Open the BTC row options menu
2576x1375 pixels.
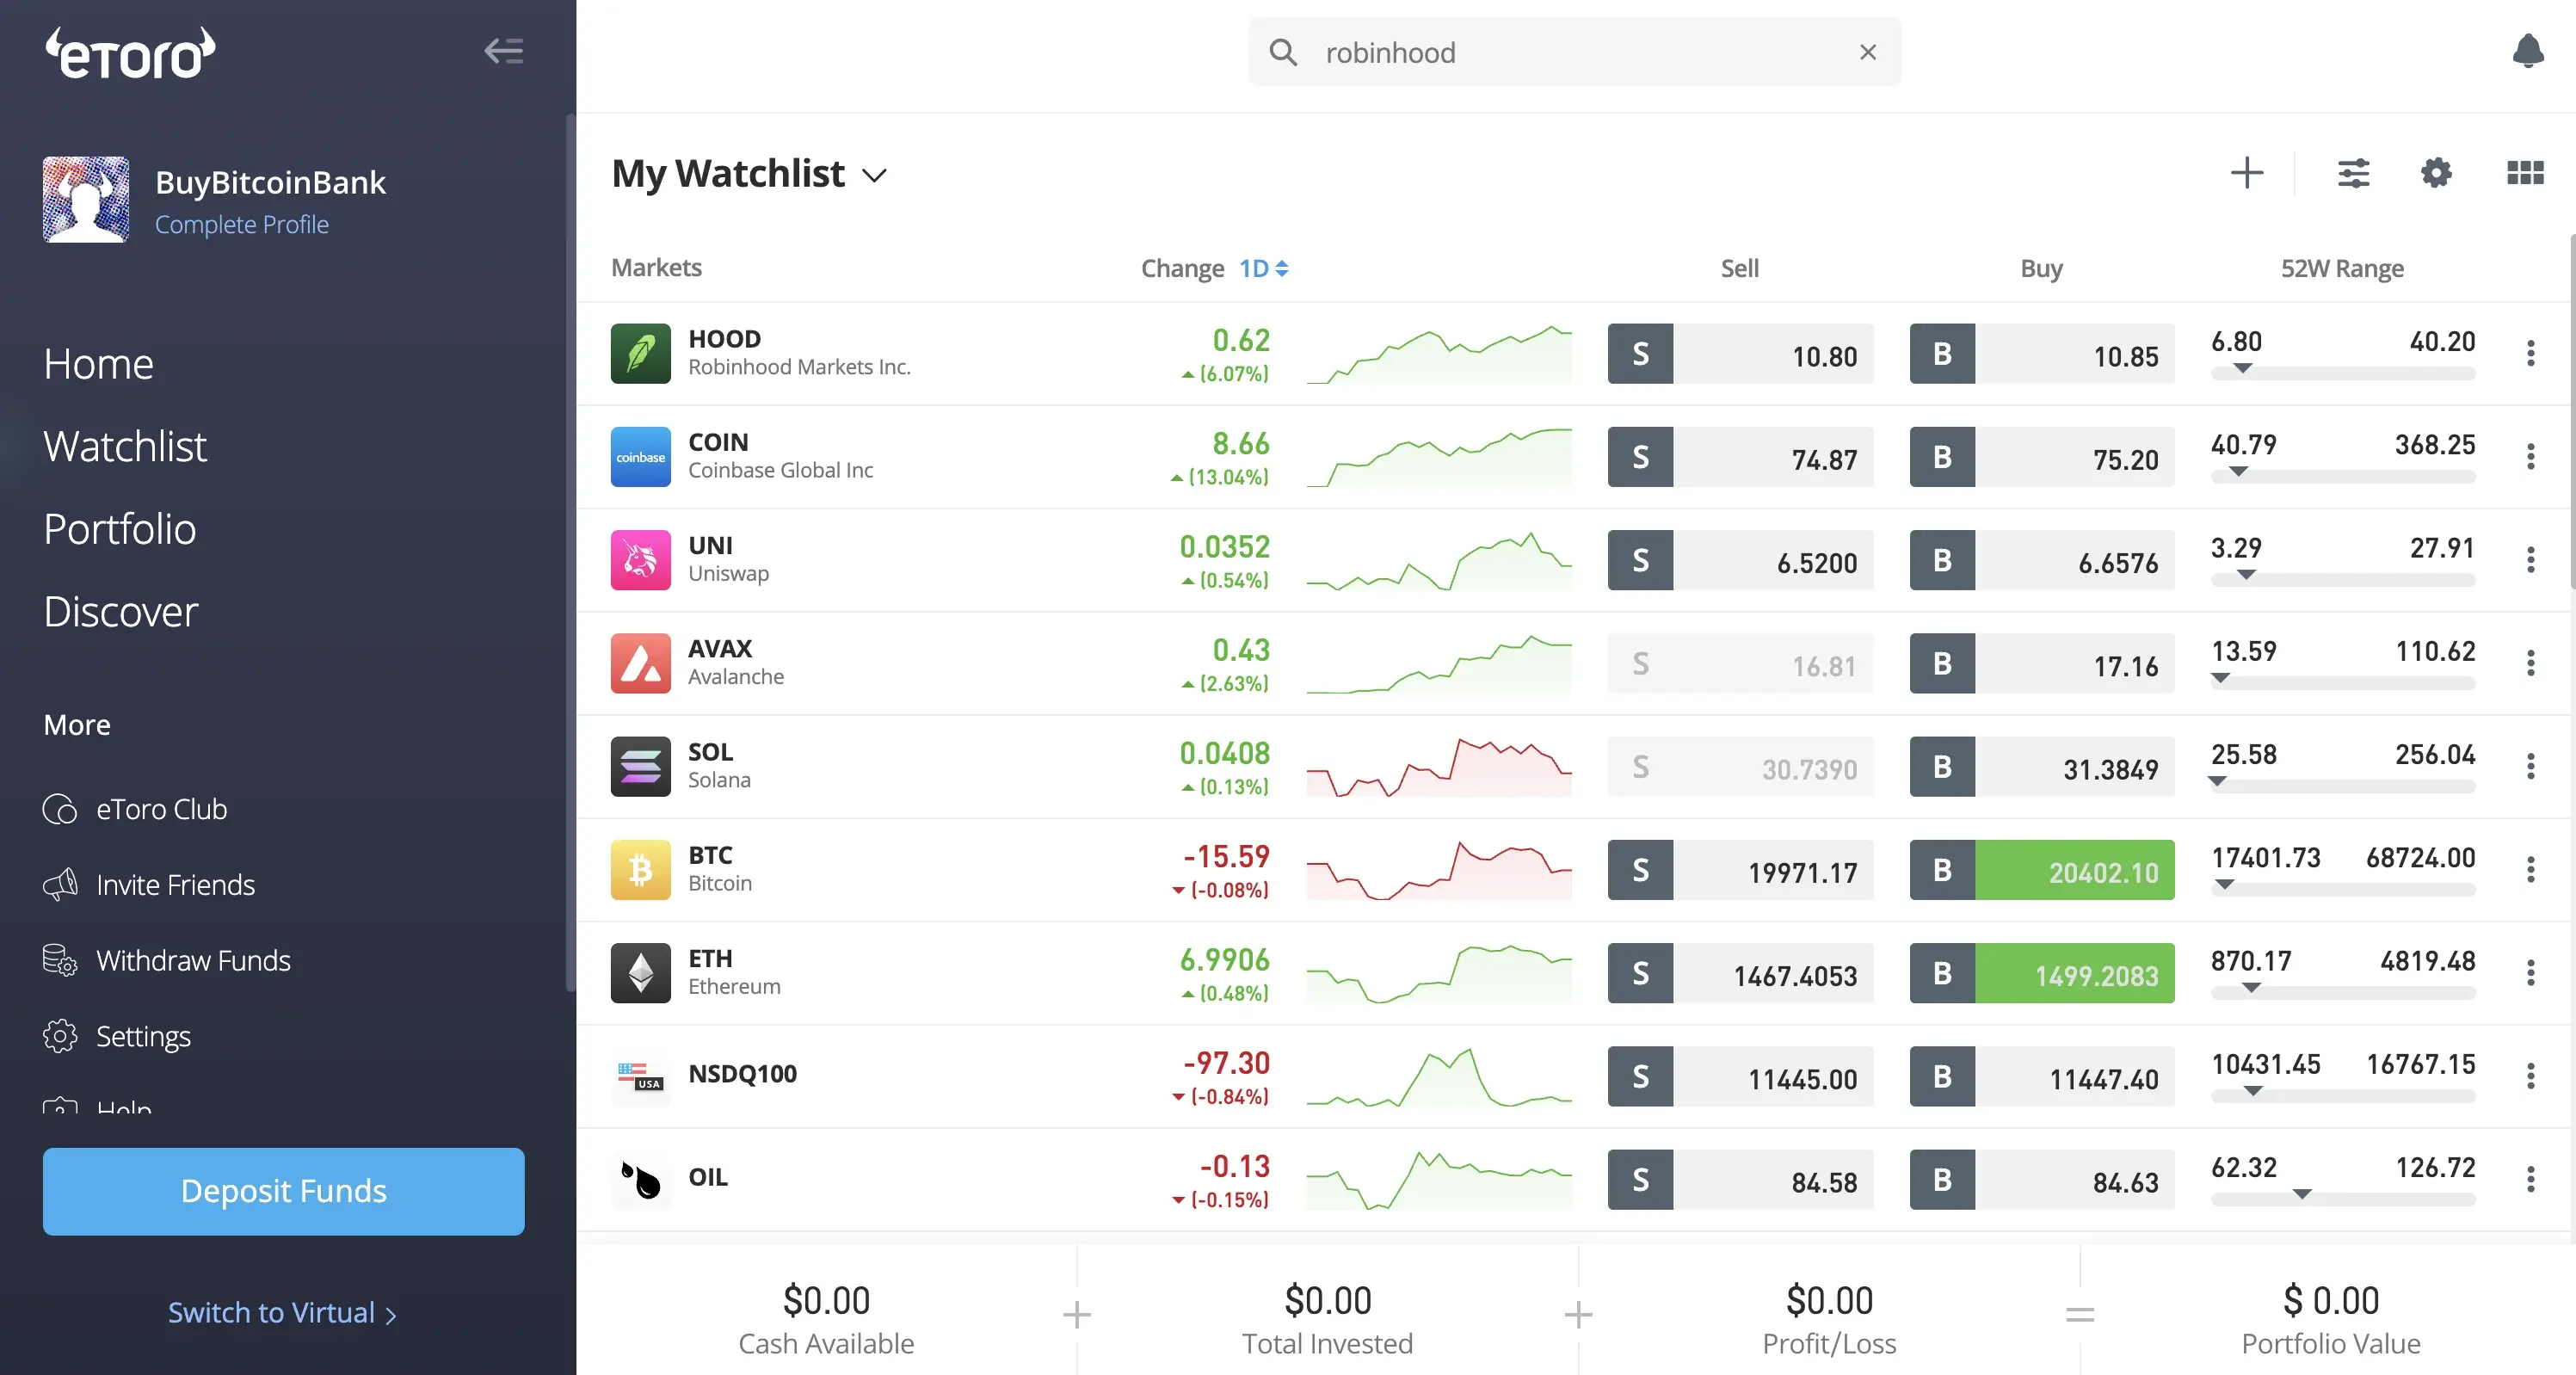(x=2530, y=870)
